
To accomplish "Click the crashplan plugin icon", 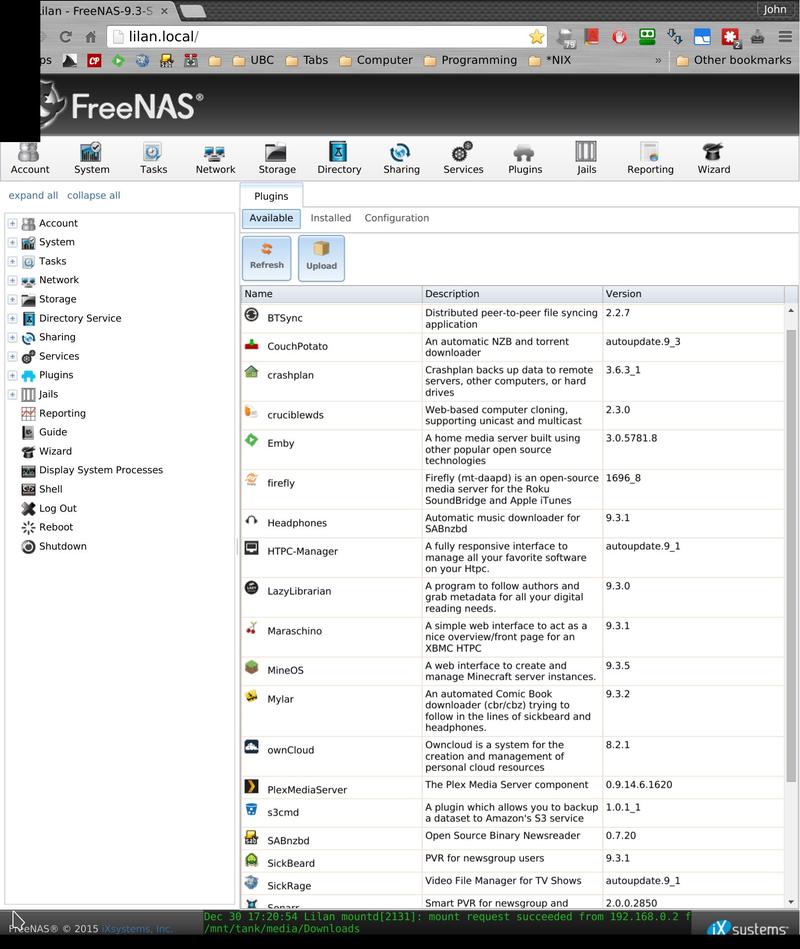I will 251,371.
